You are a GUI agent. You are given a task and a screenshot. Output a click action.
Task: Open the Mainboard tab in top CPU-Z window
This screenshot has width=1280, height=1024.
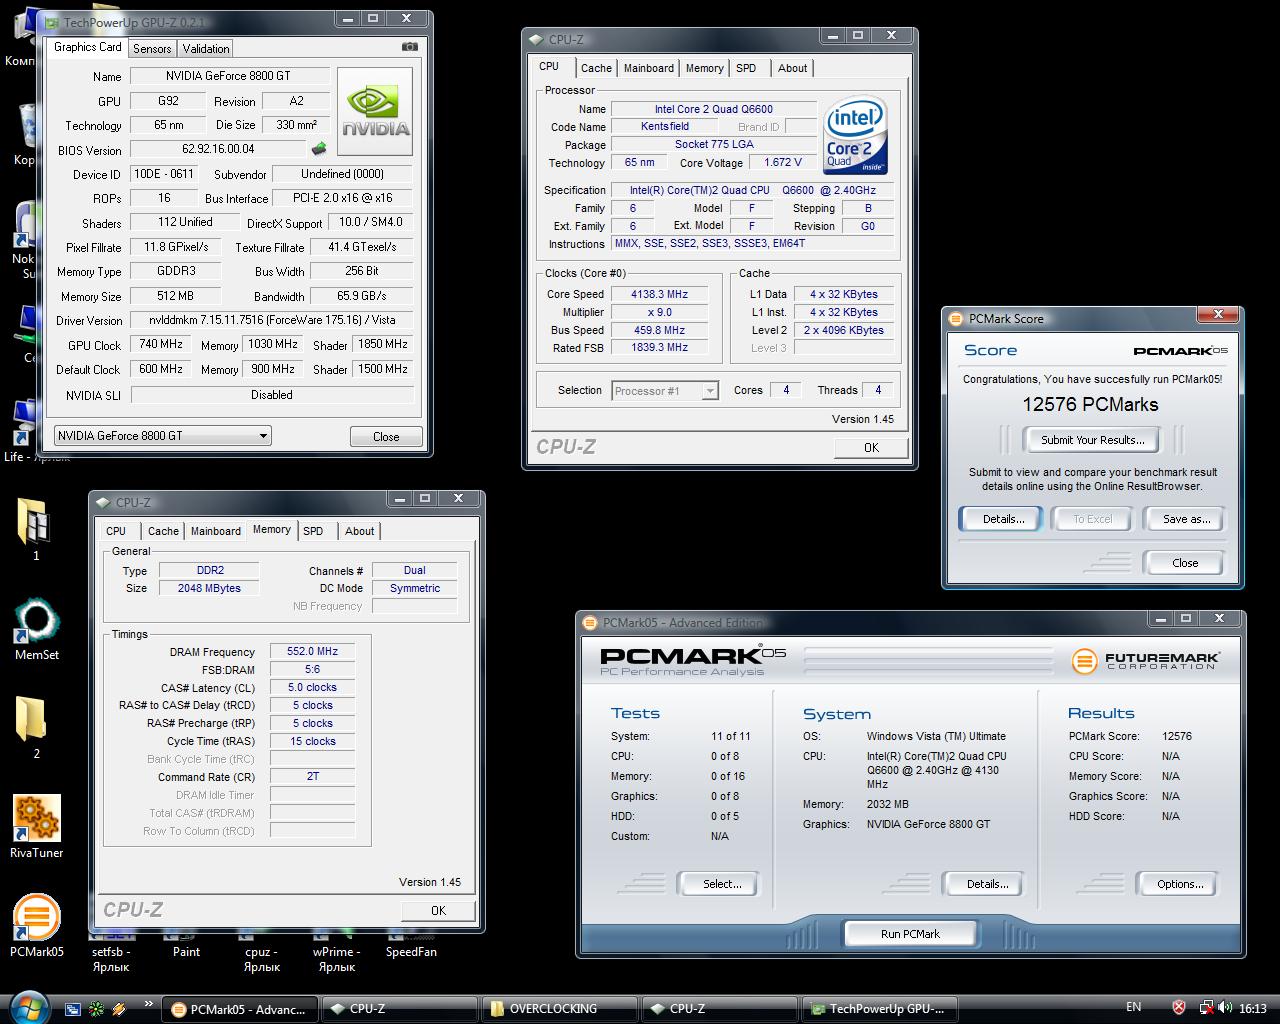tap(649, 68)
